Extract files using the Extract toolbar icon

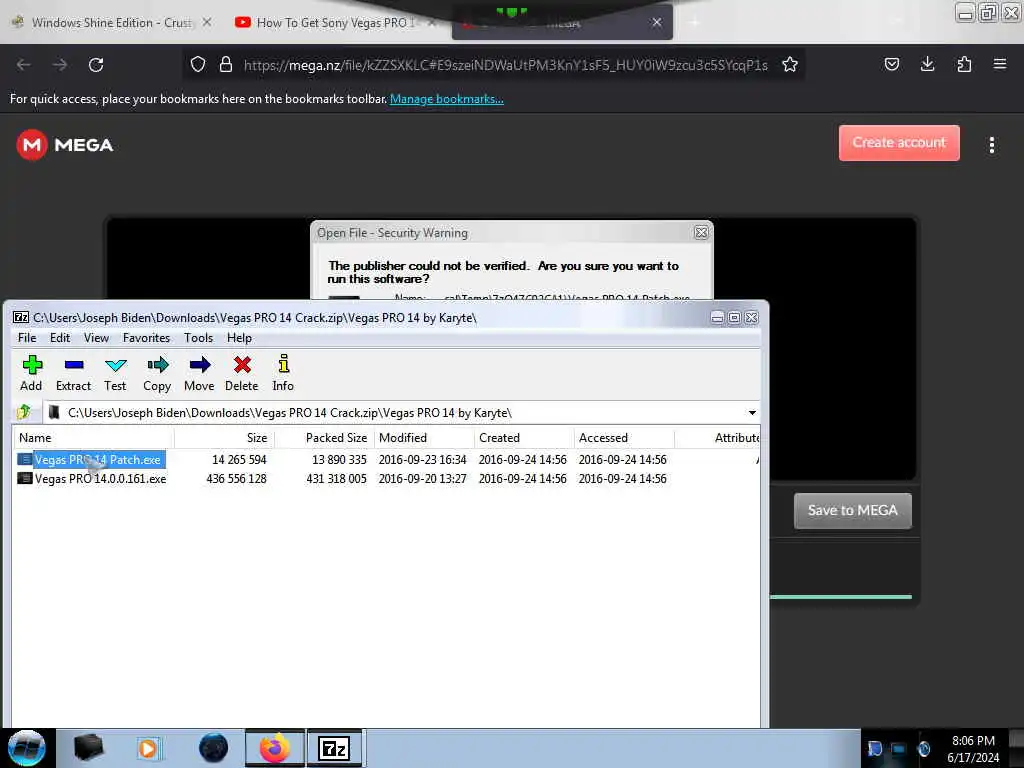(x=73, y=373)
